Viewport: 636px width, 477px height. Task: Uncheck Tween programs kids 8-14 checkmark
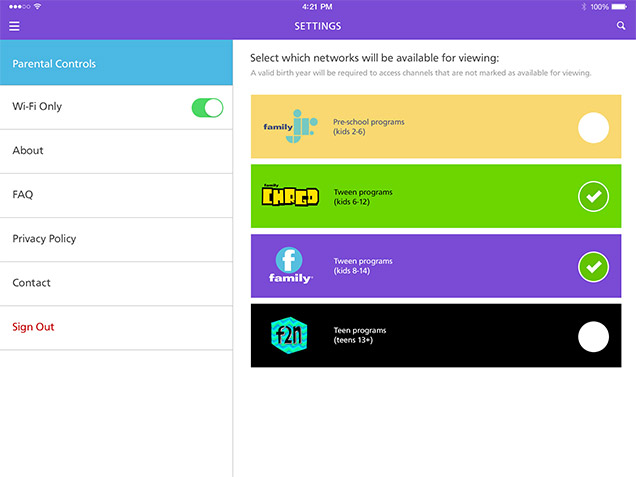coord(593,266)
